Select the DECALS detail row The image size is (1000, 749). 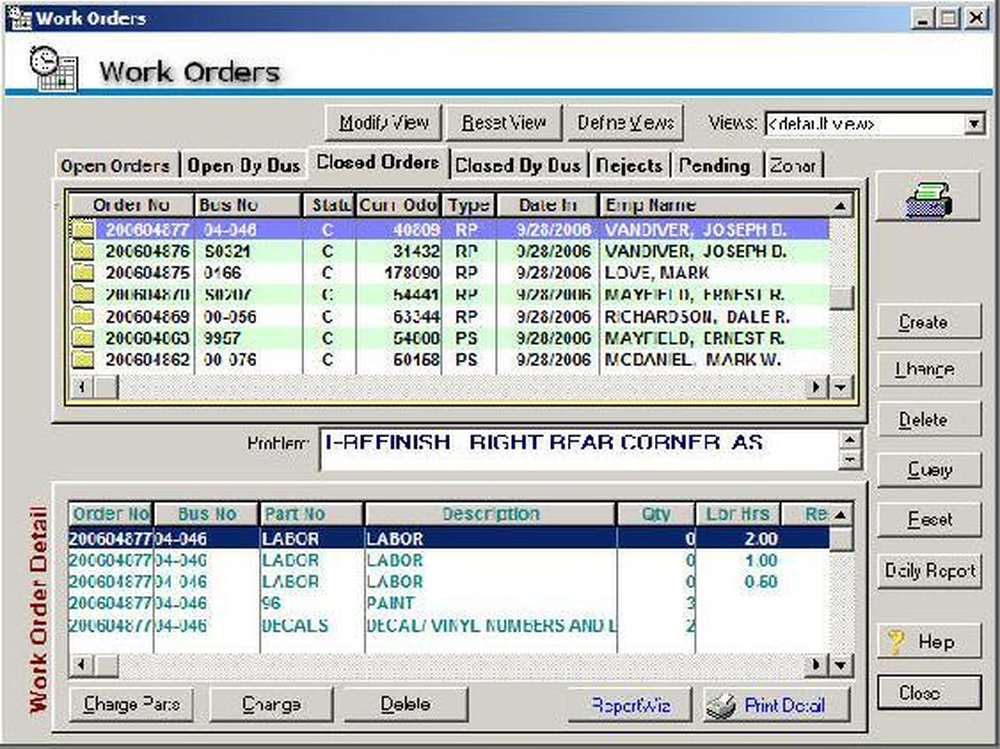pyautogui.click(x=449, y=625)
